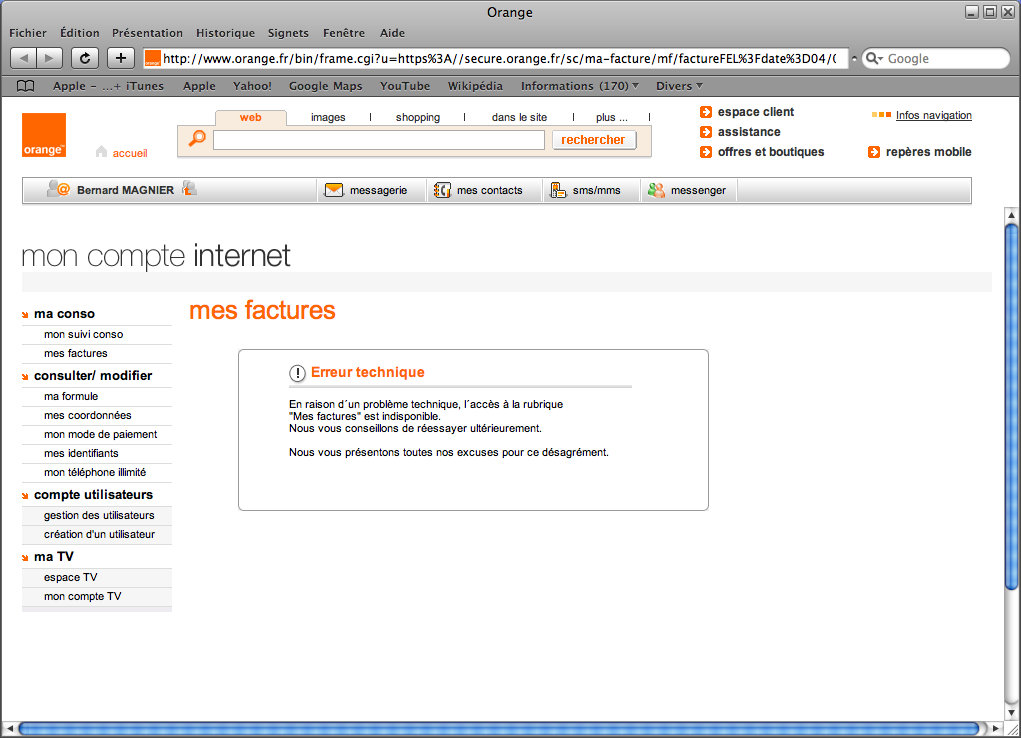Viewport: 1021px width, 738px height.
Task: Open the messagerie envelope icon
Action: click(x=334, y=190)
